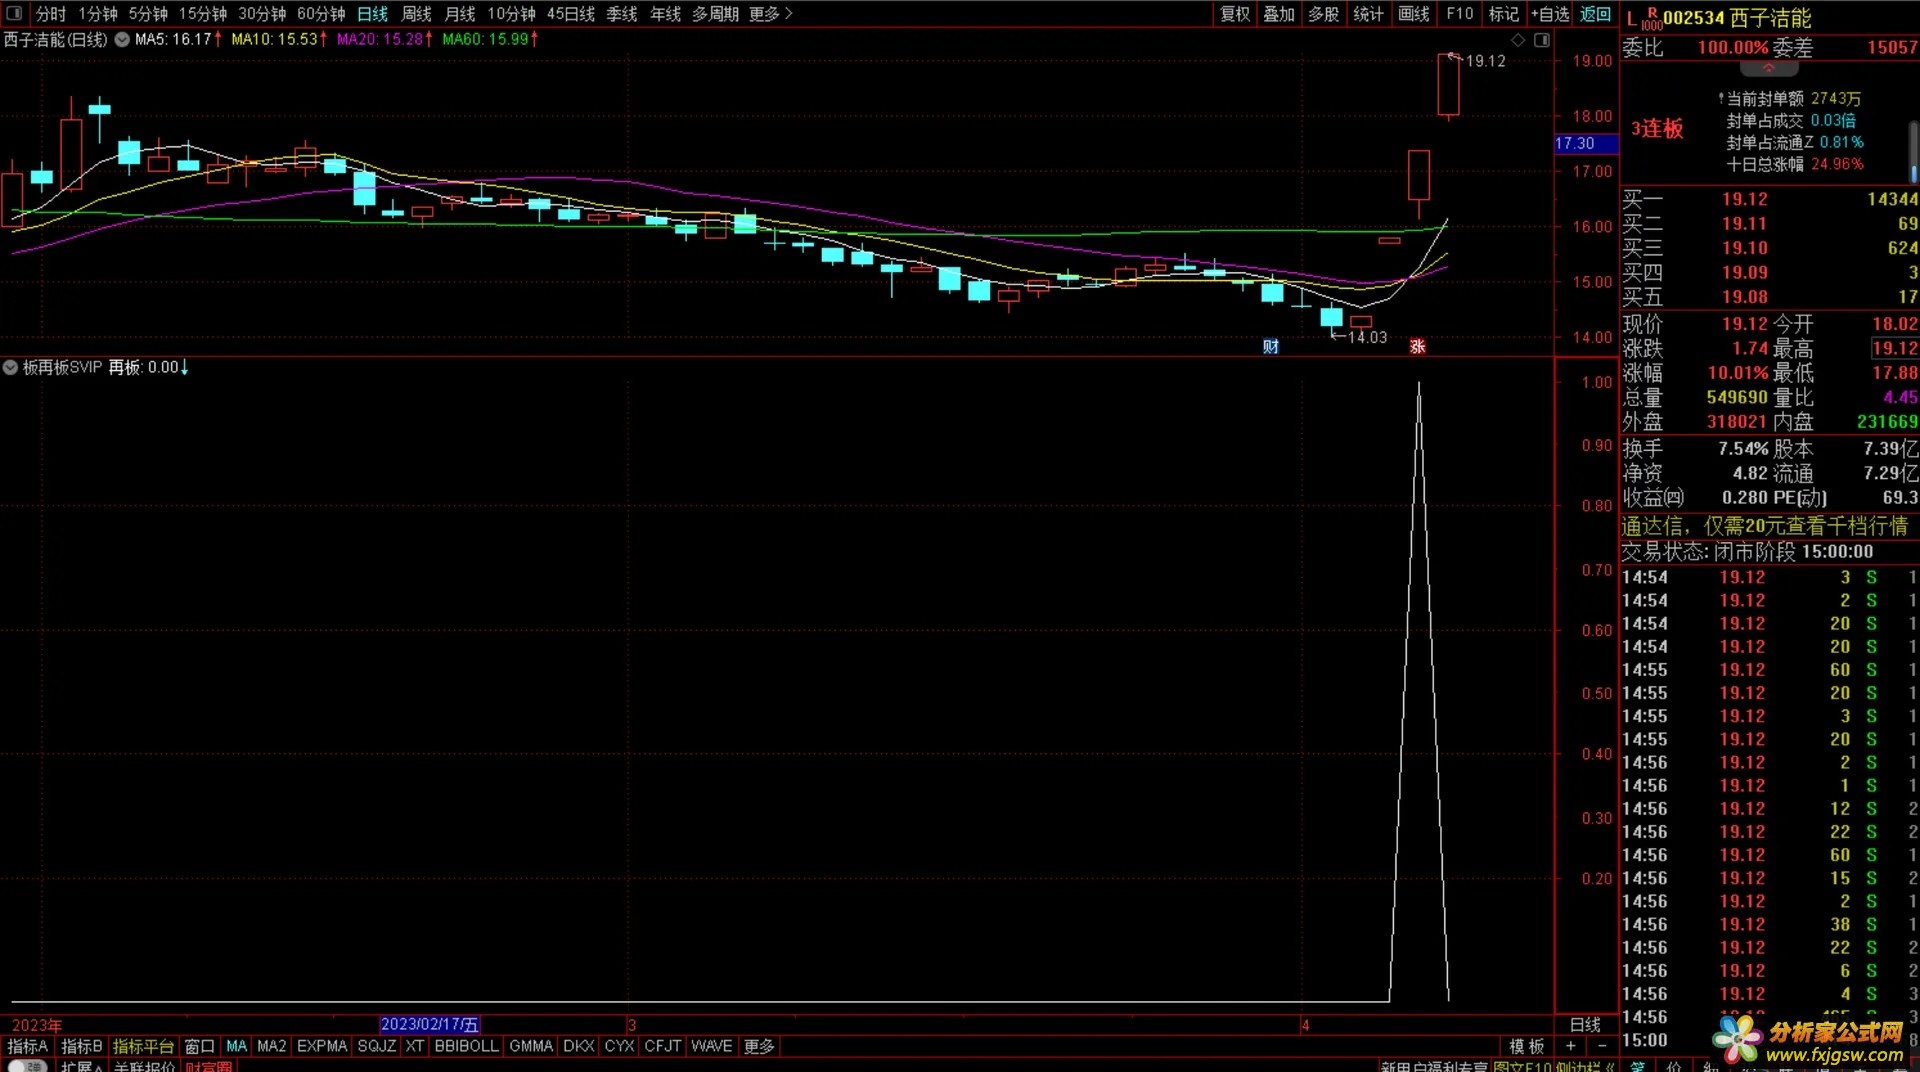Open the 指标B tab
Screen dimensions: 1920x1072
[x=82, y=1046]
